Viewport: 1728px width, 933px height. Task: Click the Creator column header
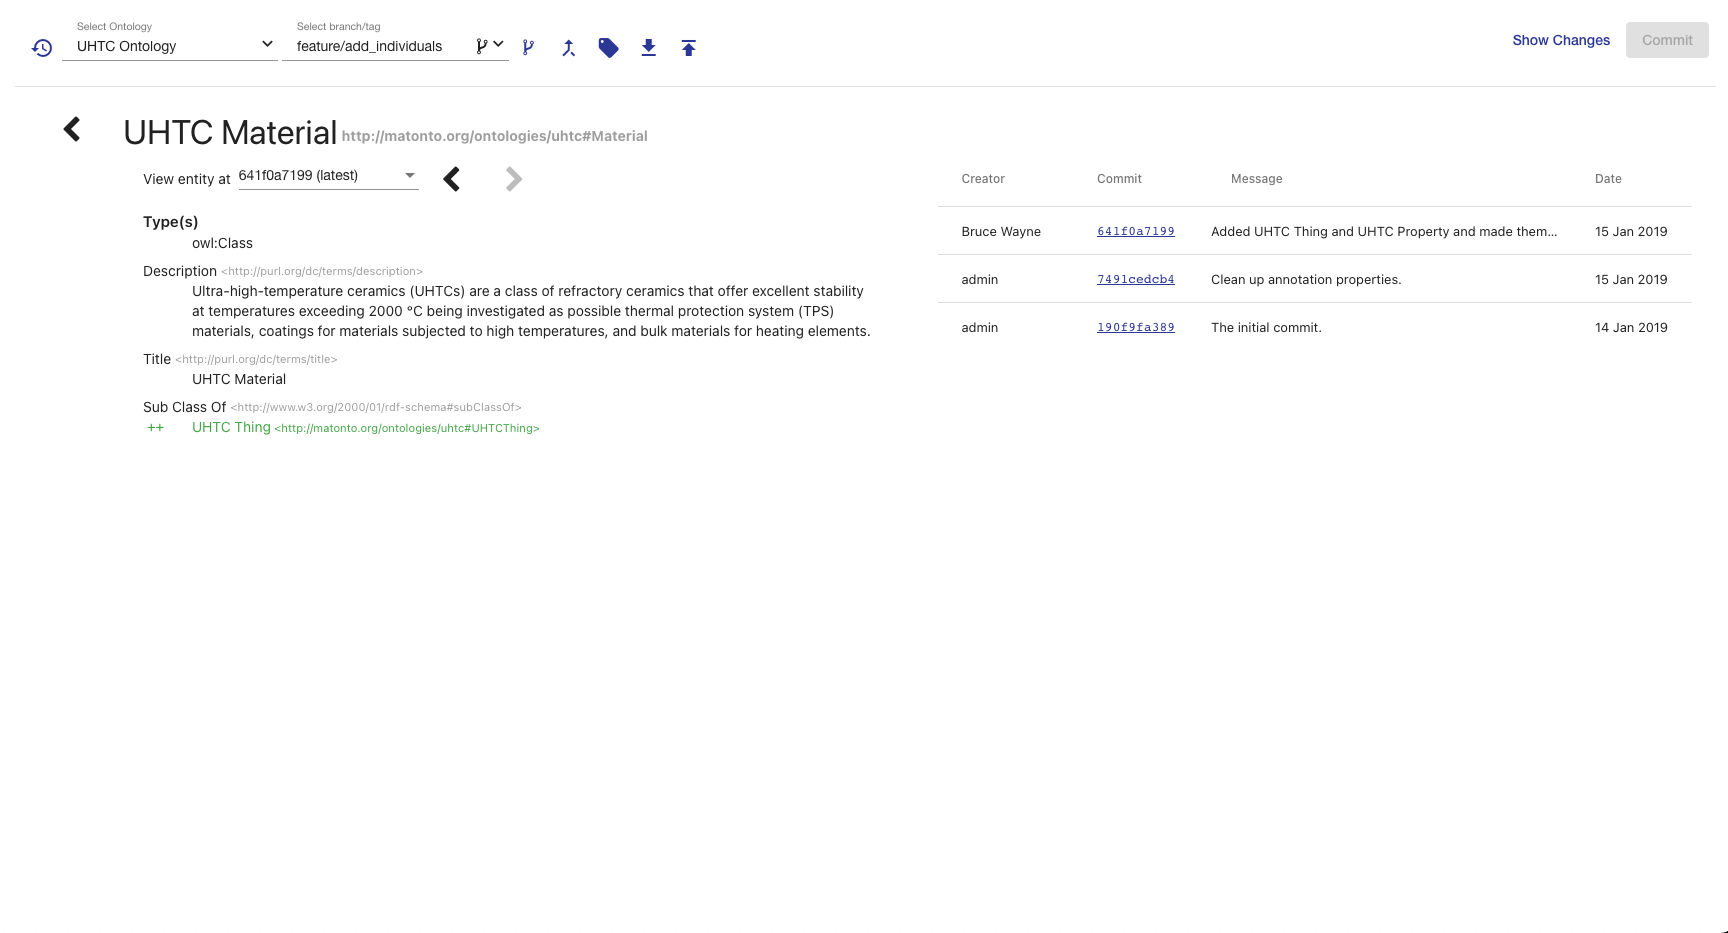(x=983, y=179)
